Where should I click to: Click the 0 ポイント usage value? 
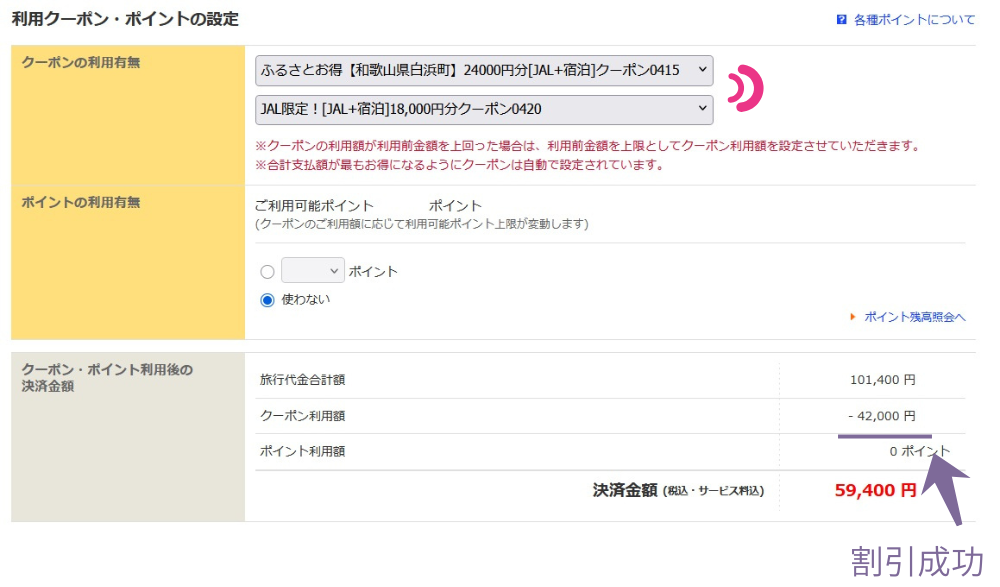(920, 452)
